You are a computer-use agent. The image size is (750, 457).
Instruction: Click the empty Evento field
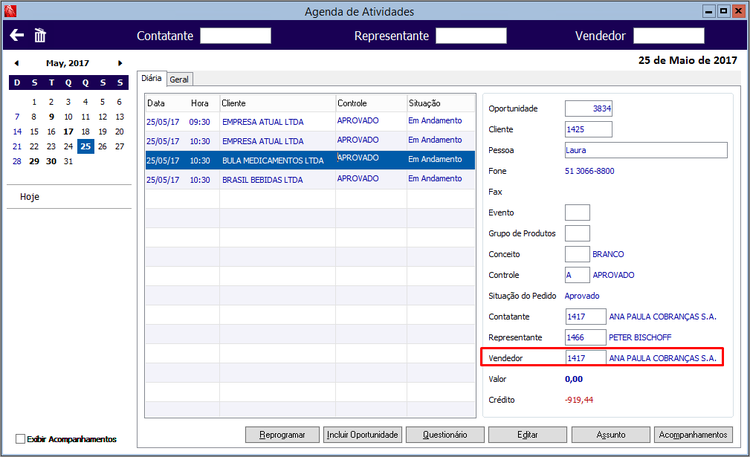(x=577, y=212)
